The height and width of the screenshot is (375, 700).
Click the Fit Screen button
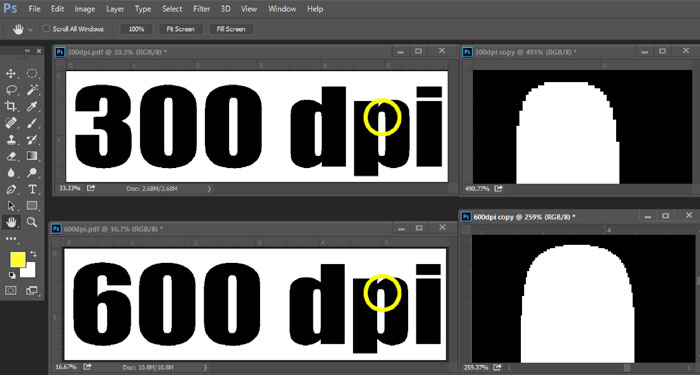coord(181,29)
